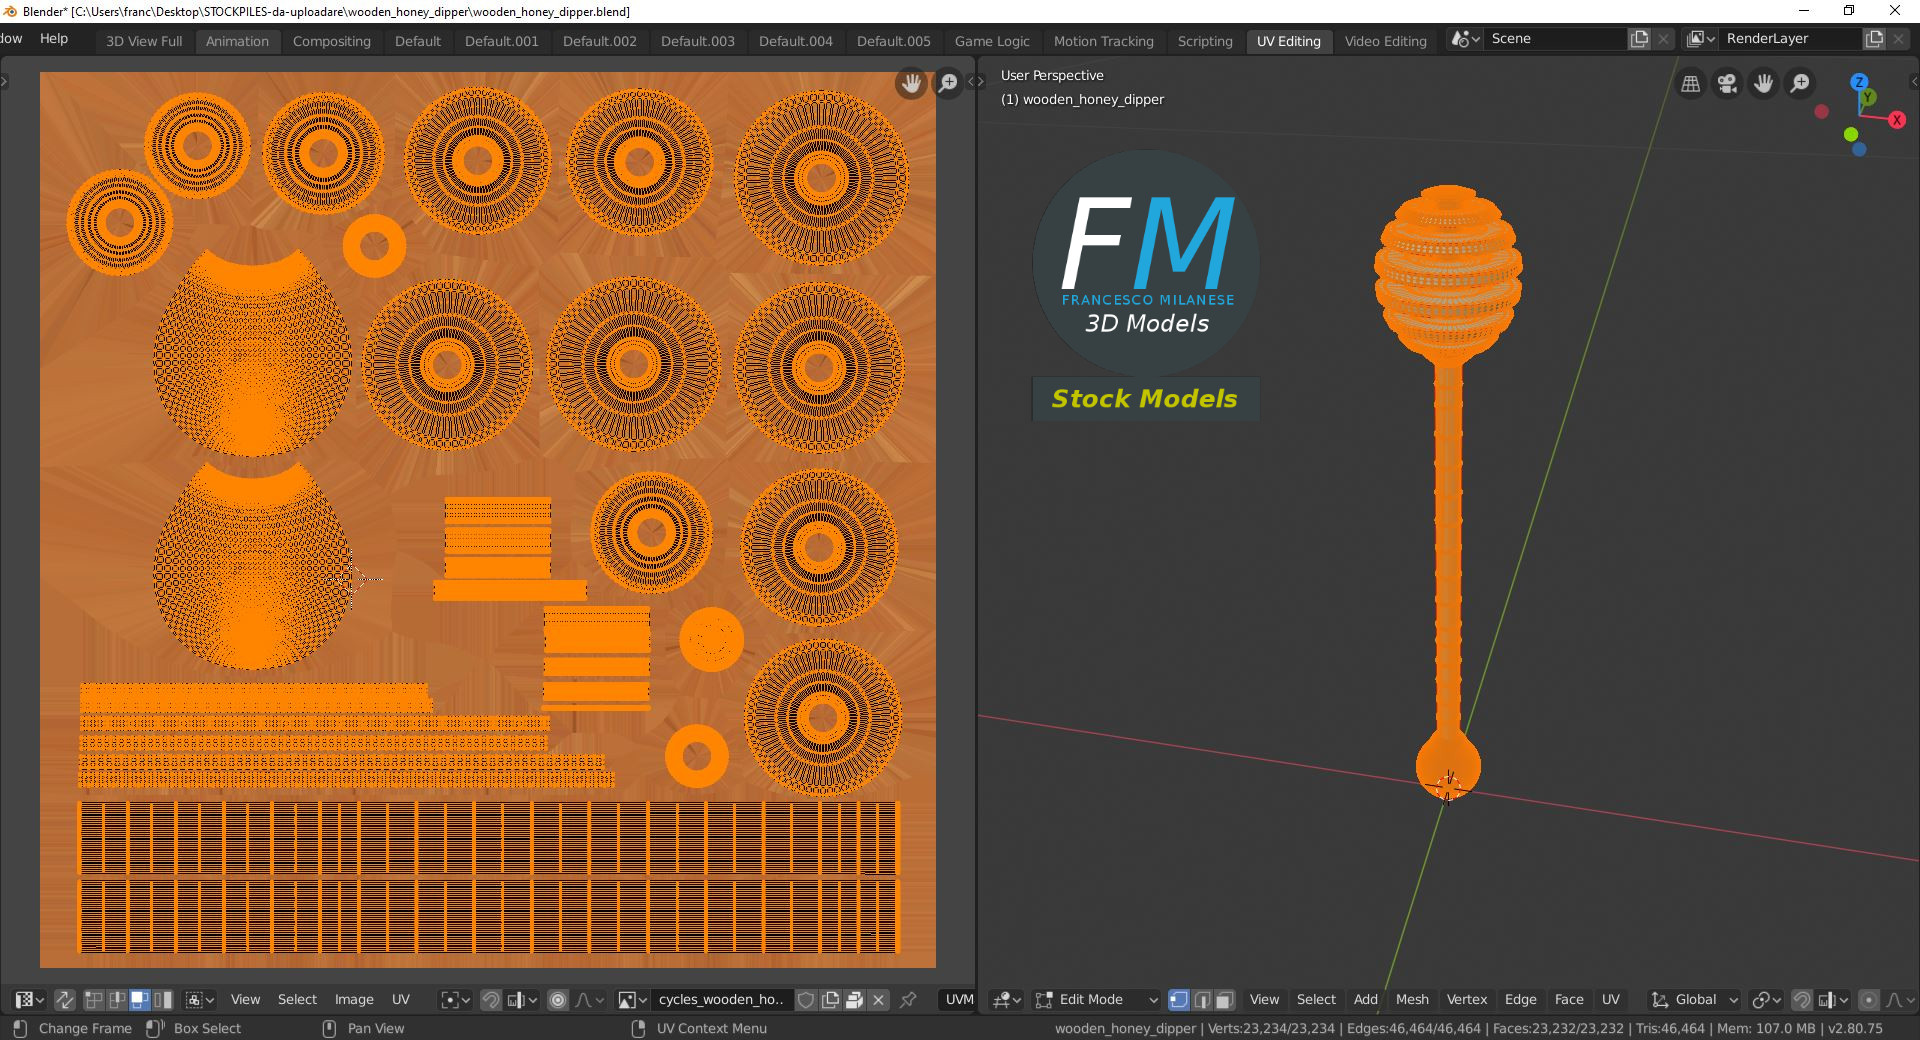Click the Y axis on navigation gizmo
This screenshot has width=1920, height=1040.
pos(1868,98)
